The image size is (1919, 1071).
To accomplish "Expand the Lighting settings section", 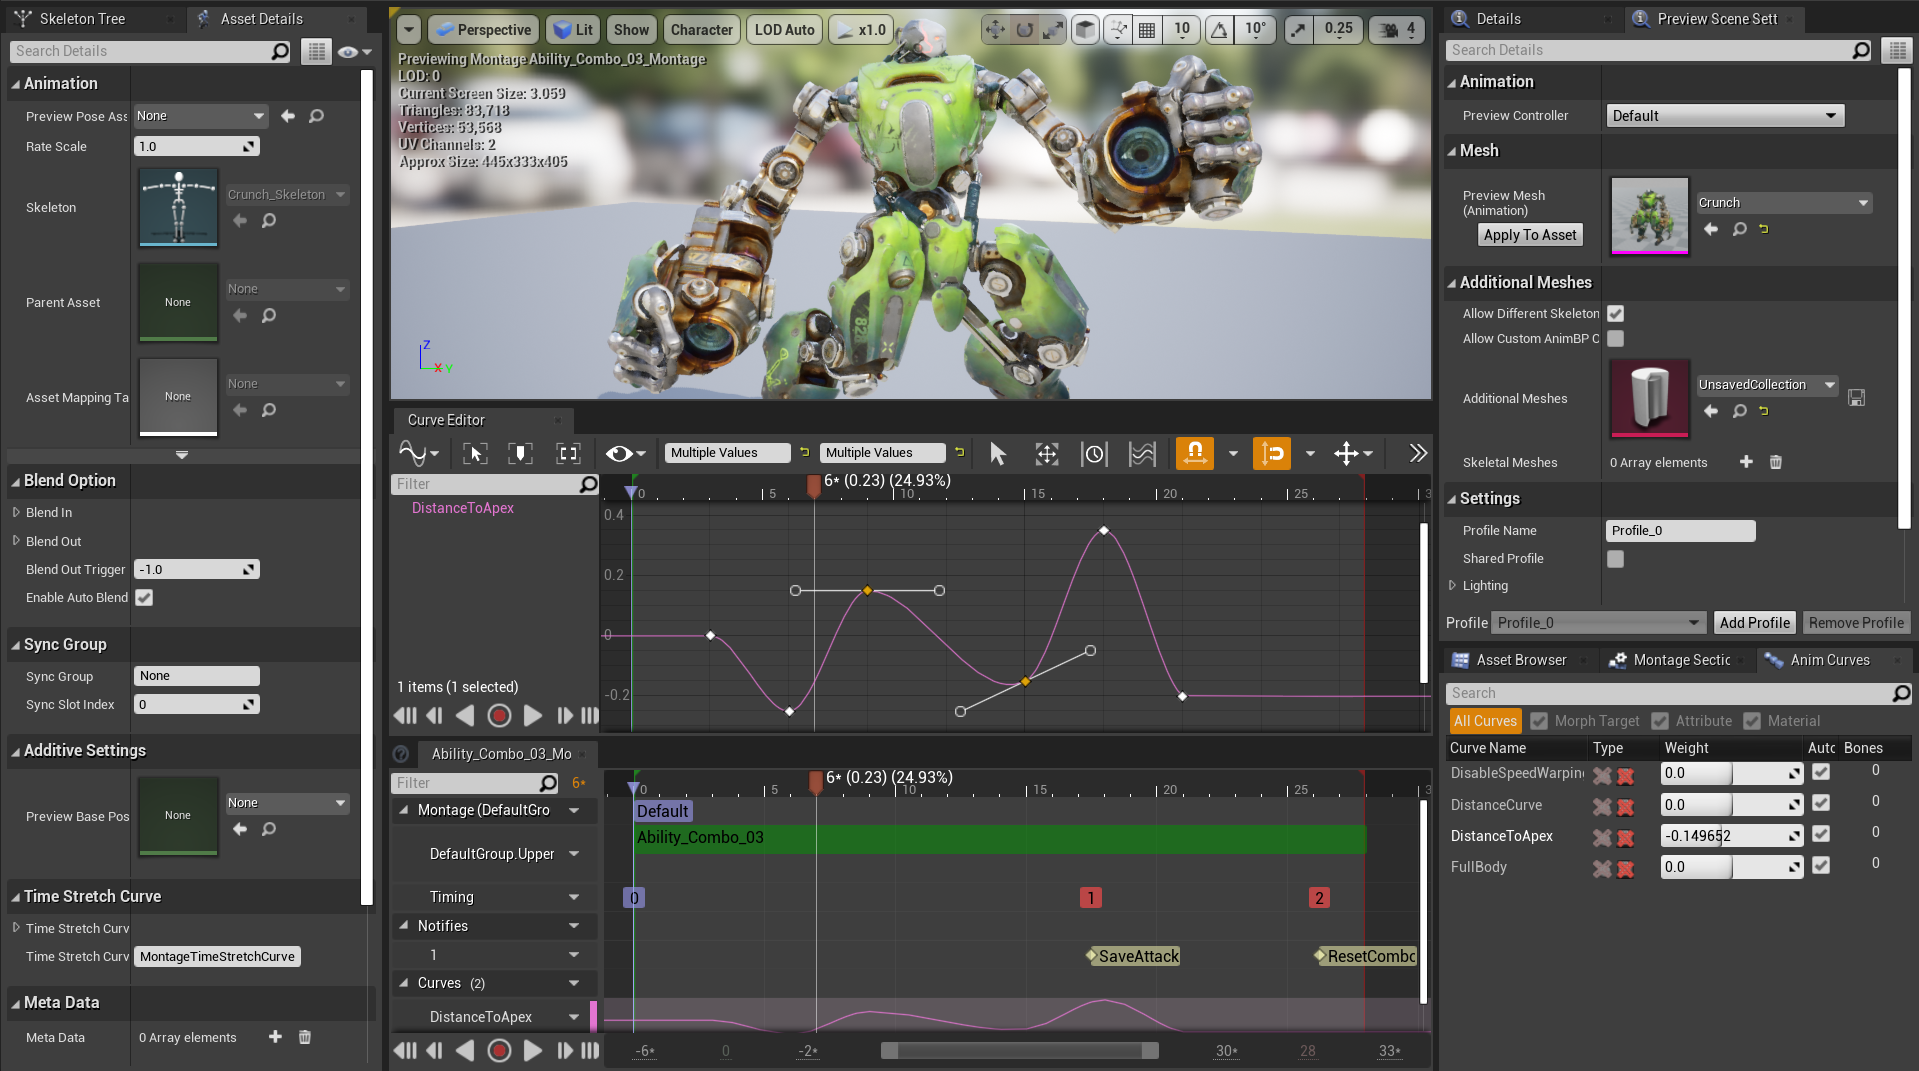I will point(1453,586).
